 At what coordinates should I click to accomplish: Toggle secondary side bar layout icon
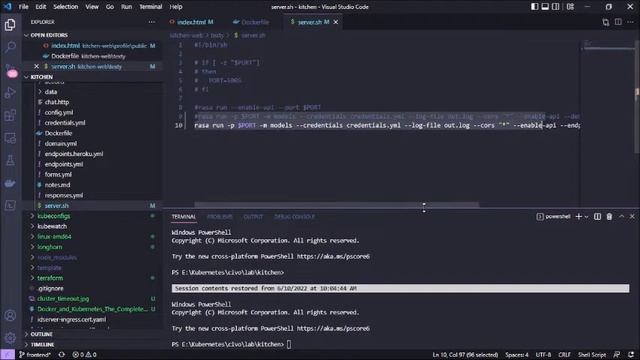click(556, 7)
